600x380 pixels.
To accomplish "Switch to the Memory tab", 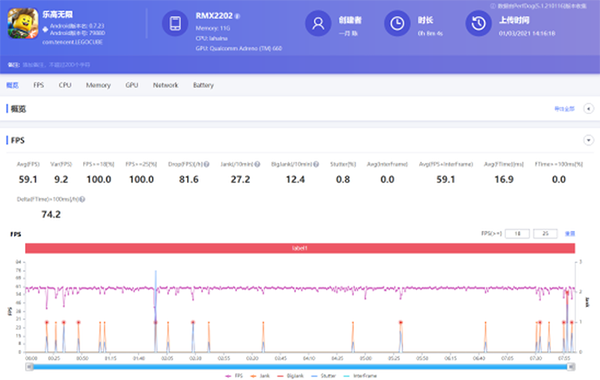I will coord(98,85).
